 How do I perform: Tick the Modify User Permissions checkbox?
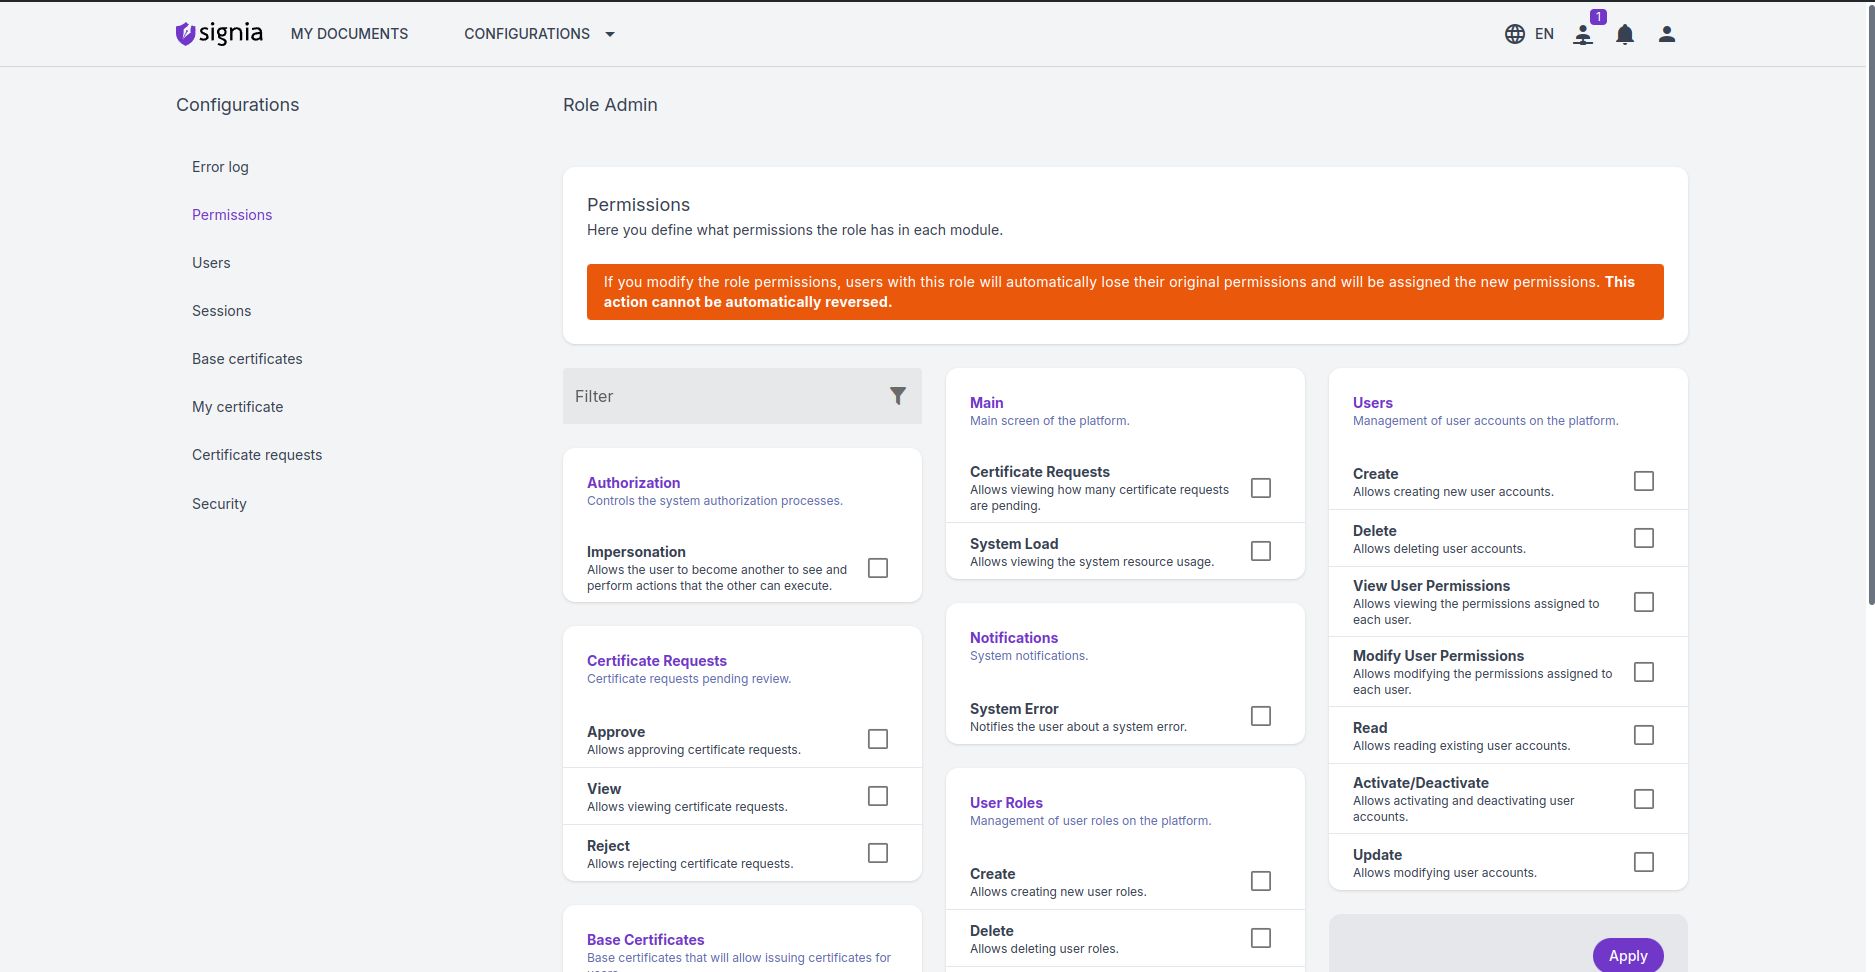click(x=1643, y=672)
